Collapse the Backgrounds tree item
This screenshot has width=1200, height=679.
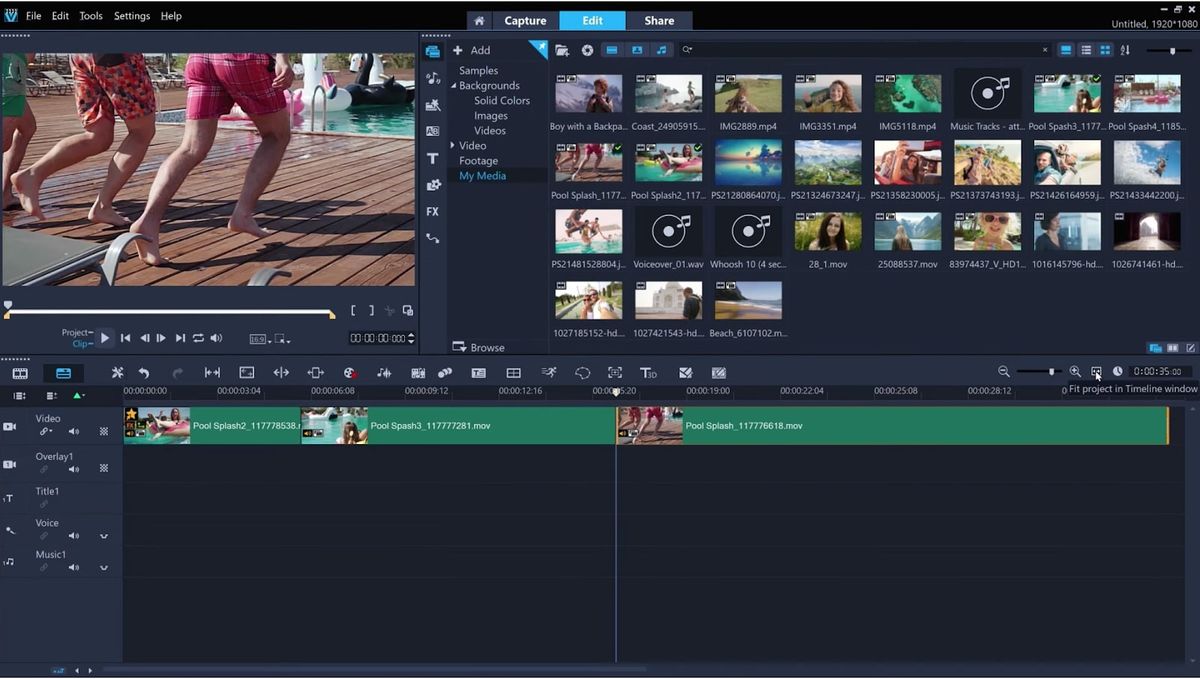point(453,85)
